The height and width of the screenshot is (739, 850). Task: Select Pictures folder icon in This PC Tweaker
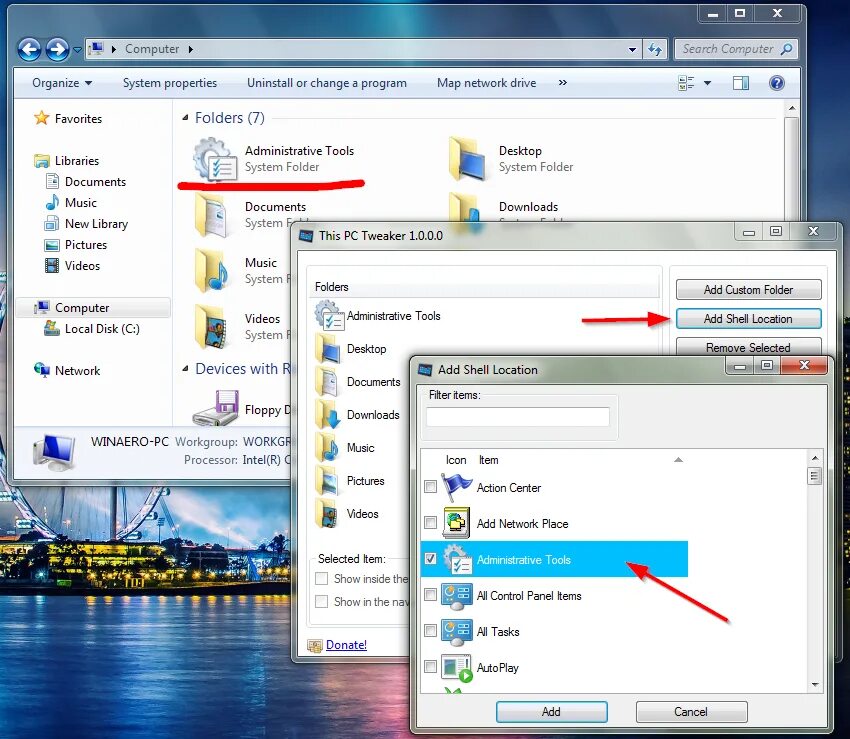(329, 481)
